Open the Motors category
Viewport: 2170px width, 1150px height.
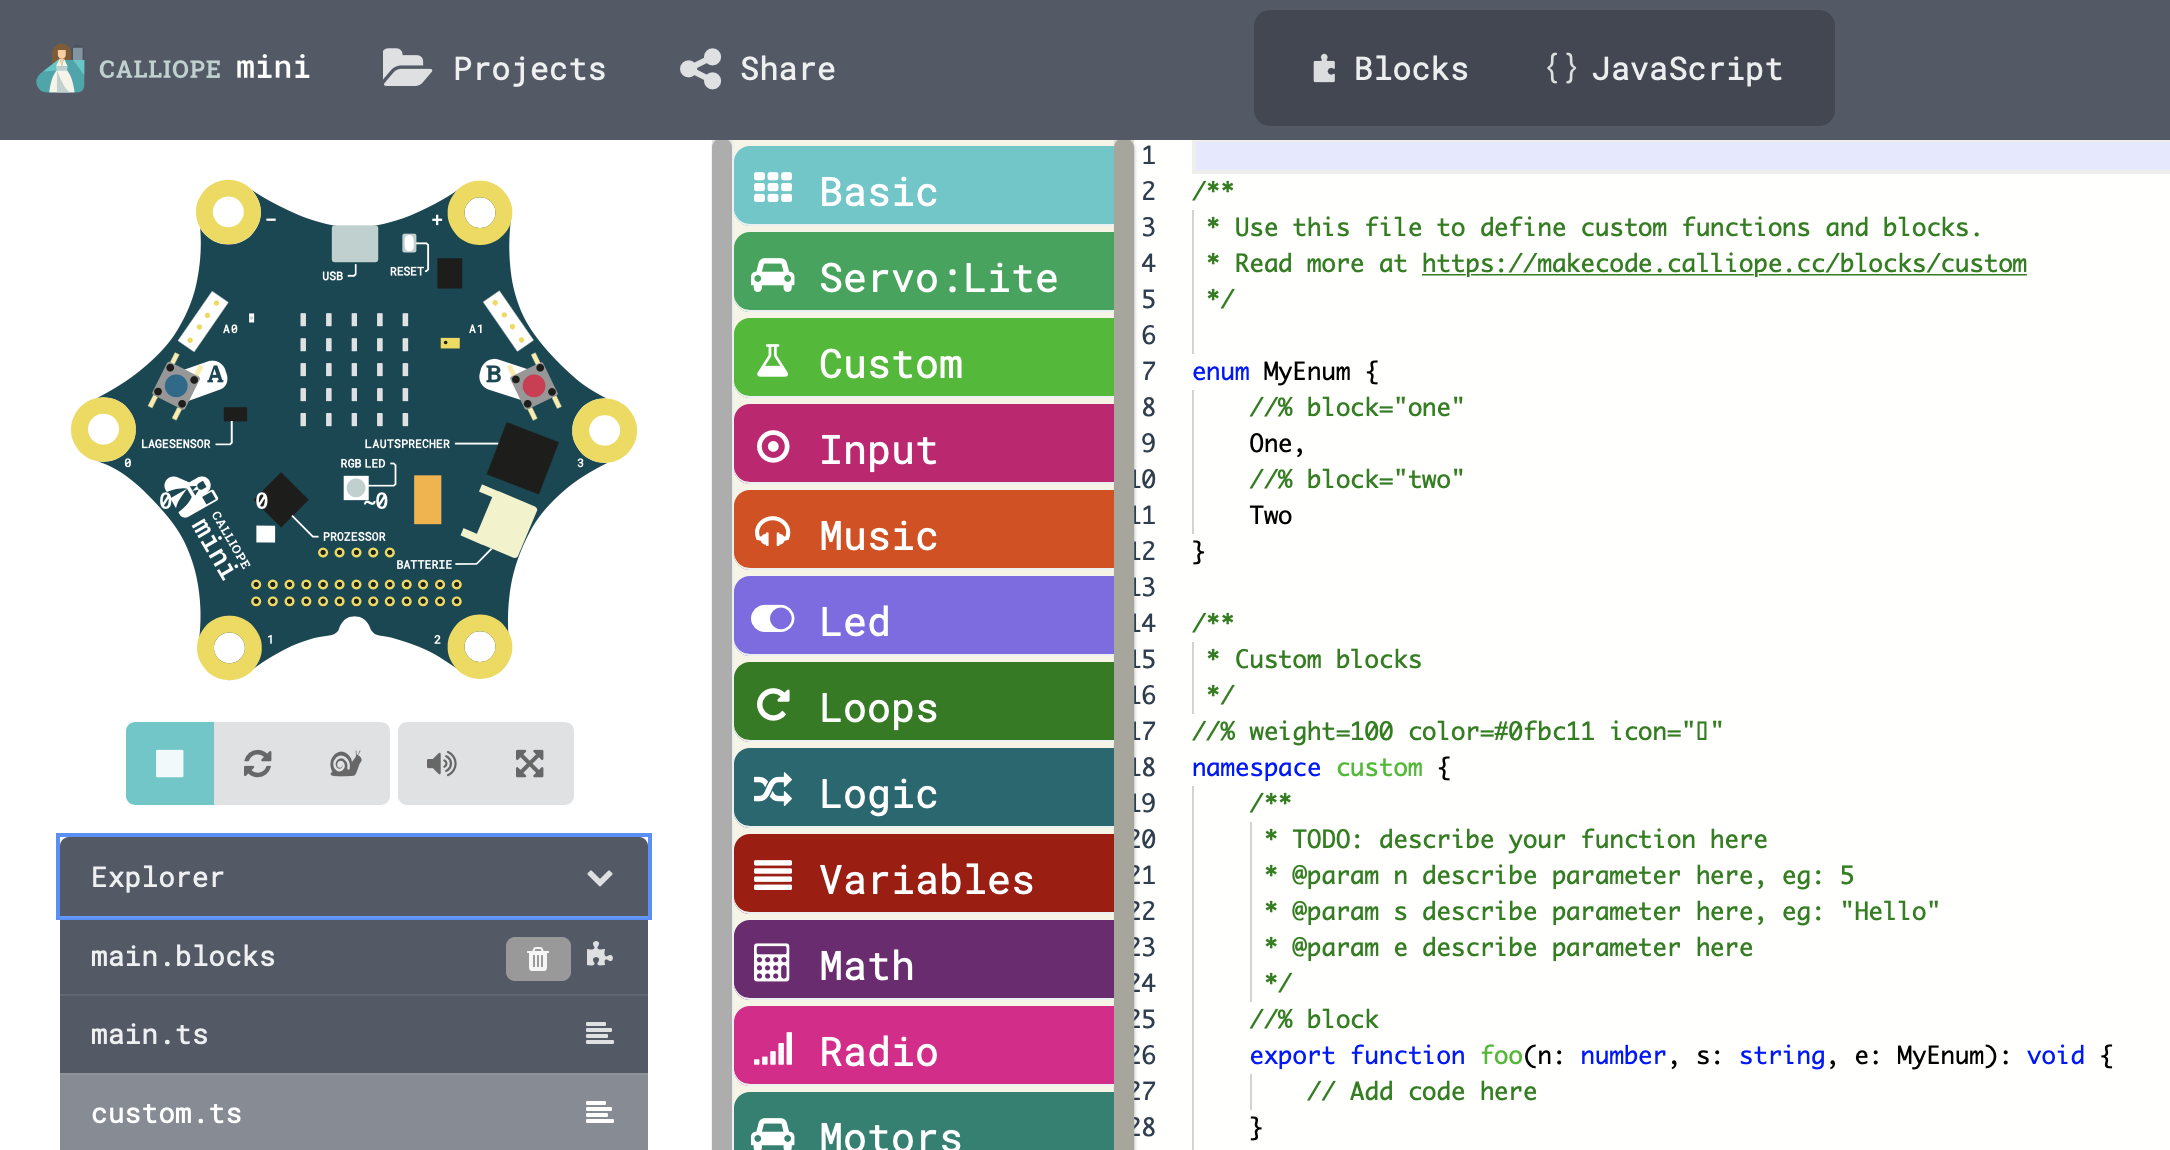(924, 1122)
